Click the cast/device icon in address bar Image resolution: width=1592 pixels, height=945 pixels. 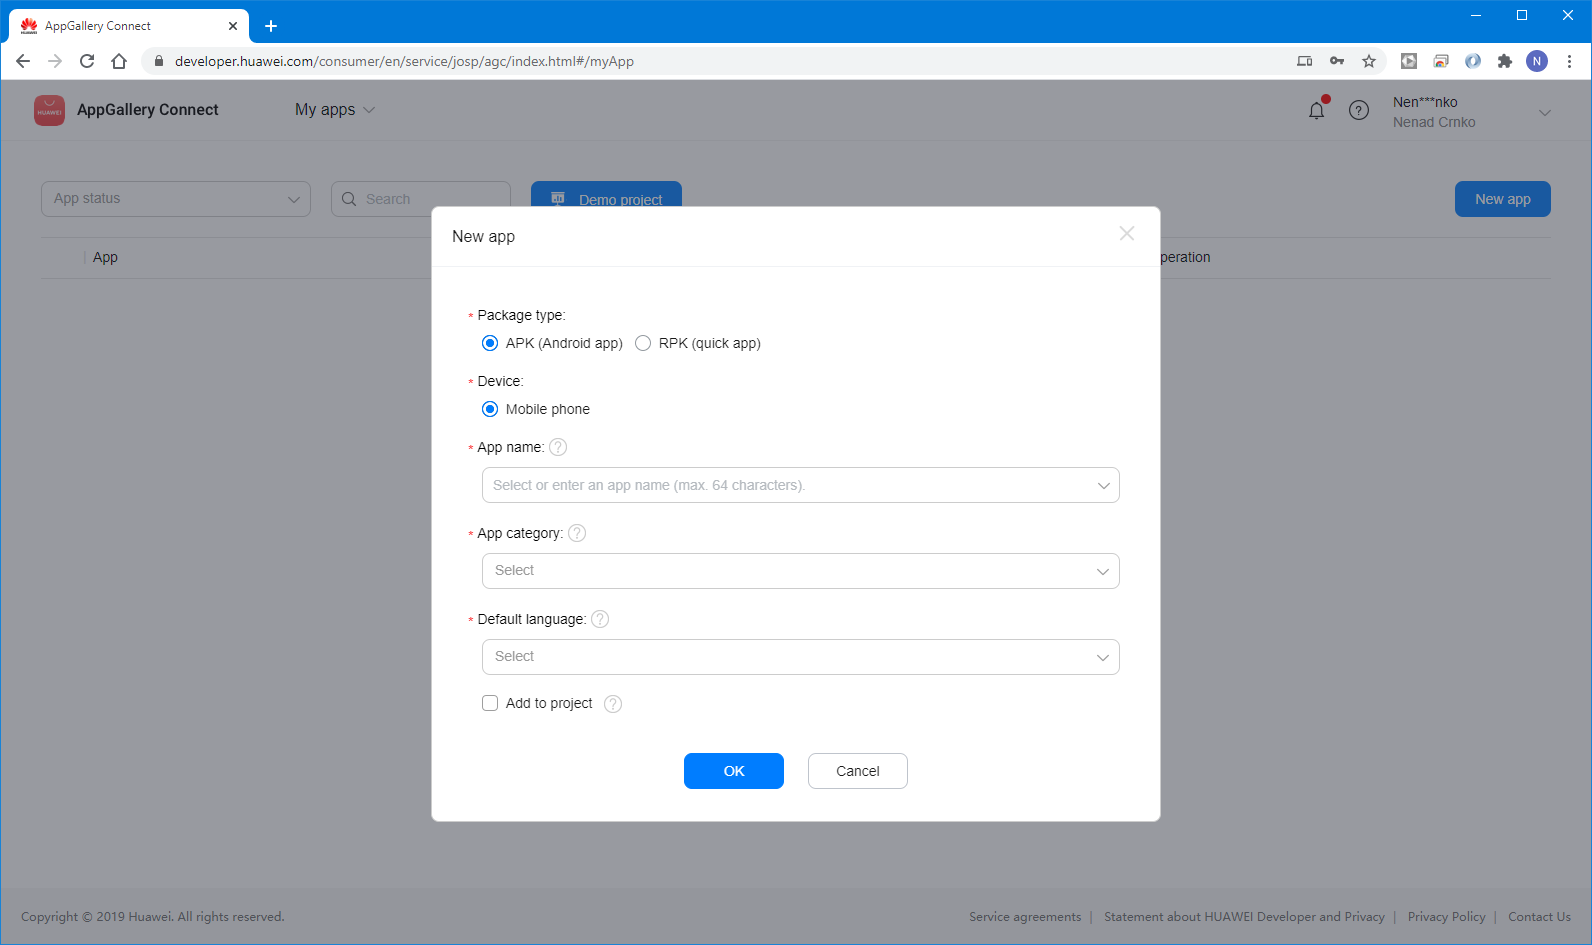click(x=1305, y=61)
